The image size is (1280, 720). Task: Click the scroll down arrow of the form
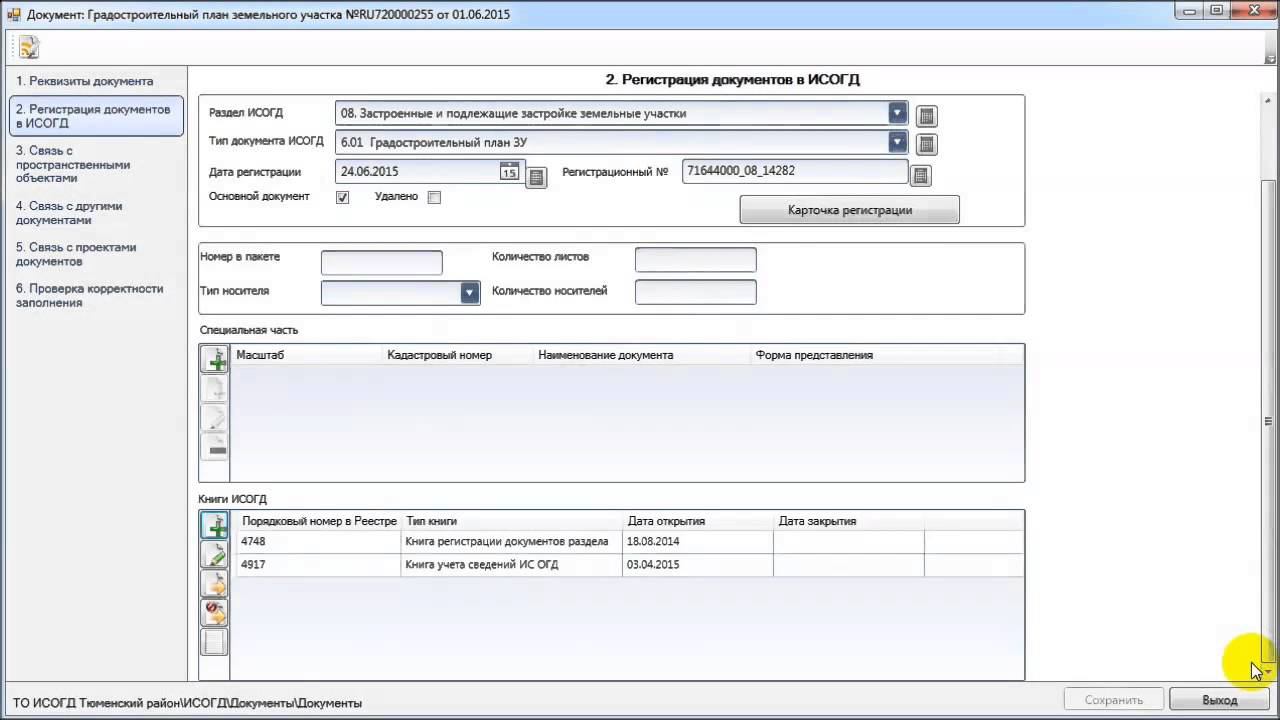pos(1268,672)
